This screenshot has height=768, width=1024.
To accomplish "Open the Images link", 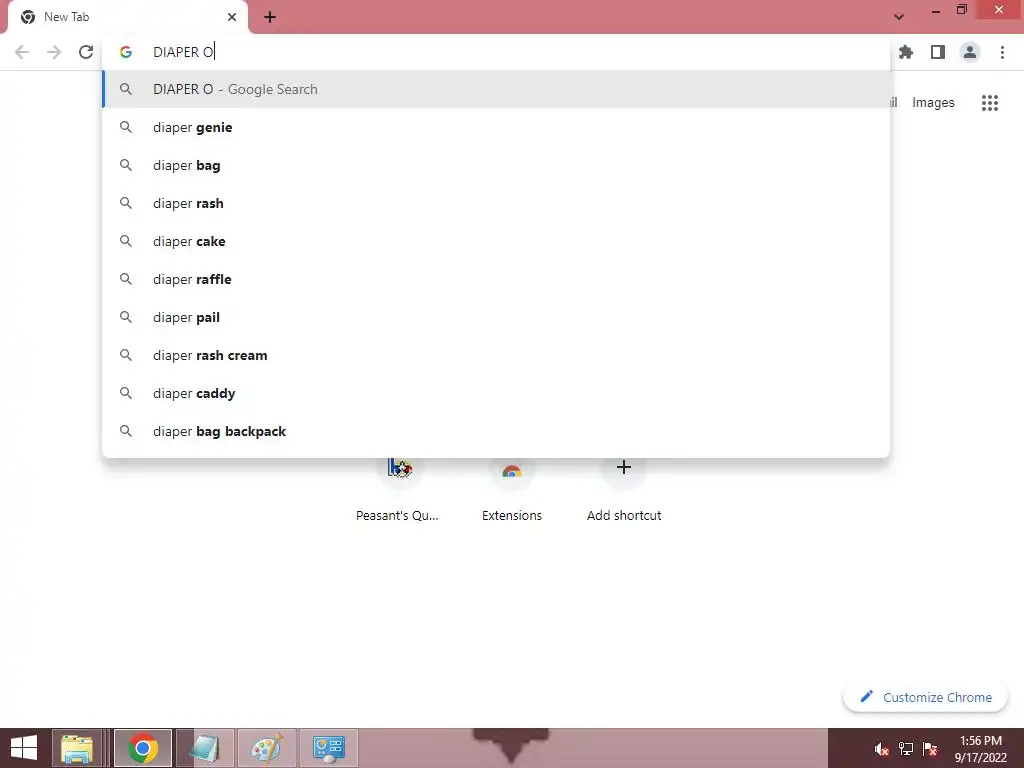I will (x=933, y=103).
